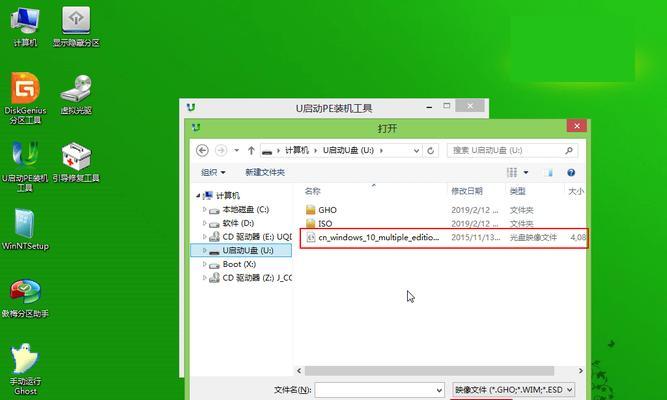
Task: Launch WinNTSetup from desktop
Action: pyautogui.click(x=25, y=229)
